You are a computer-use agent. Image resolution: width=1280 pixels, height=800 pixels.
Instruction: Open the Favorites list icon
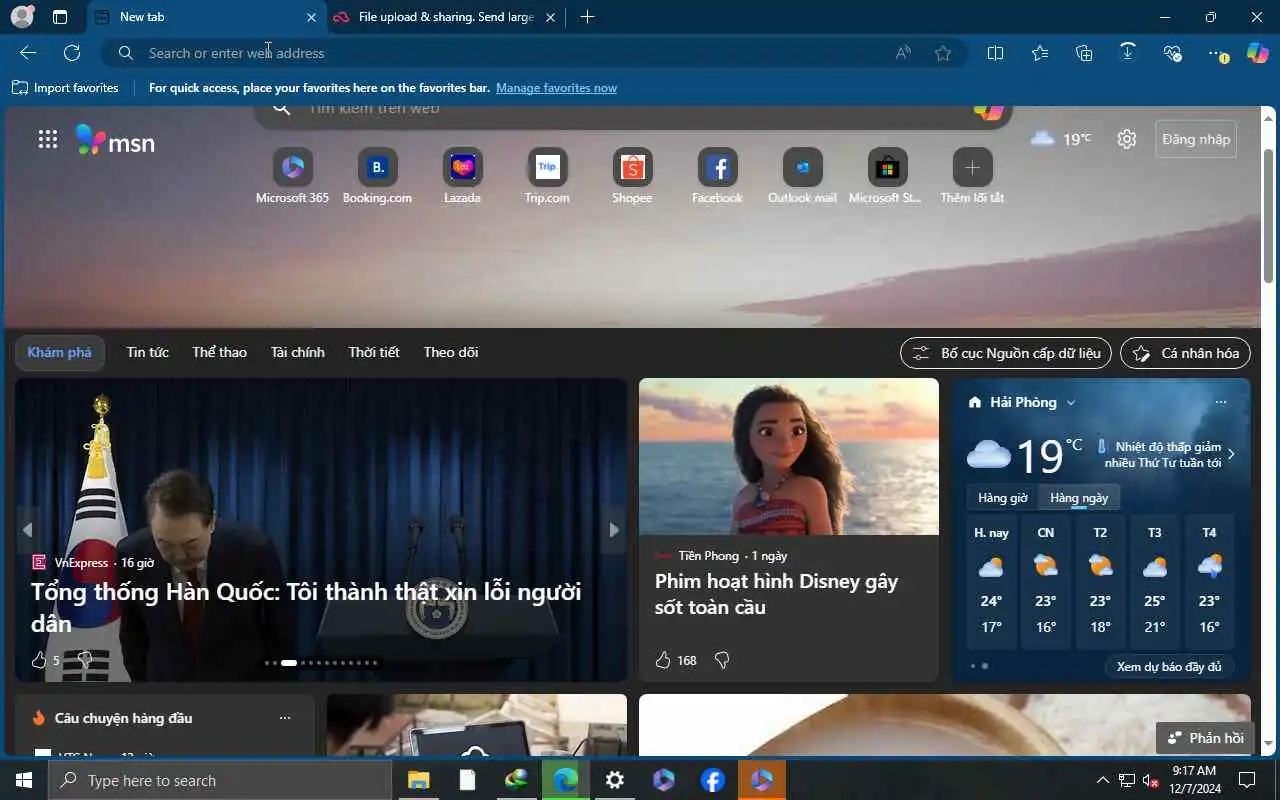pos(1040,53)
